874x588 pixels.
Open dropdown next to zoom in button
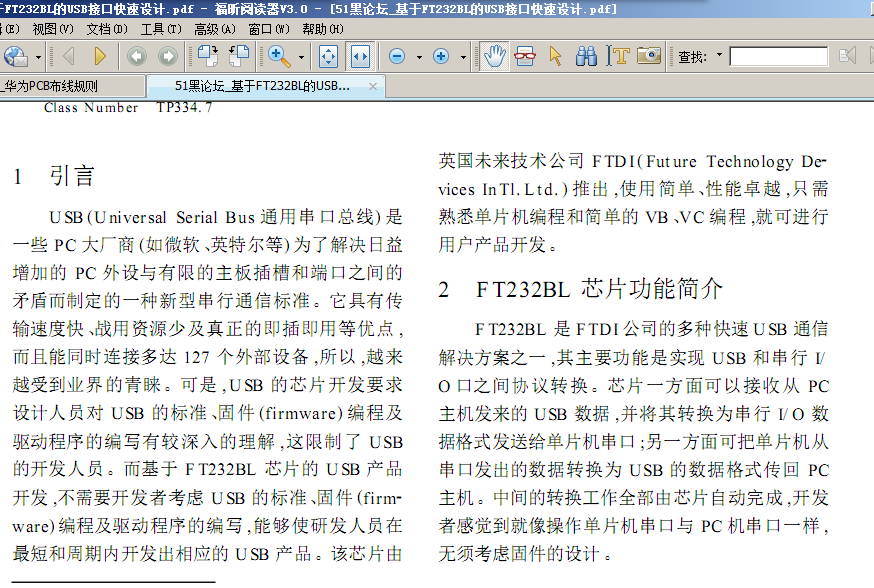tap(463, 57)
